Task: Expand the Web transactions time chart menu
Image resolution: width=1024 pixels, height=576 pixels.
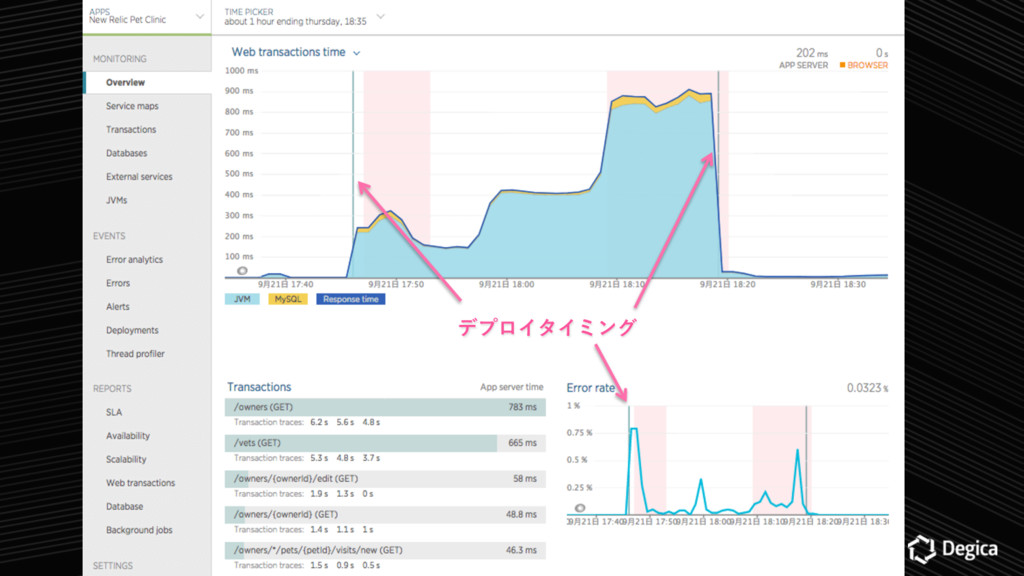Action: click(x=357, y=53)
